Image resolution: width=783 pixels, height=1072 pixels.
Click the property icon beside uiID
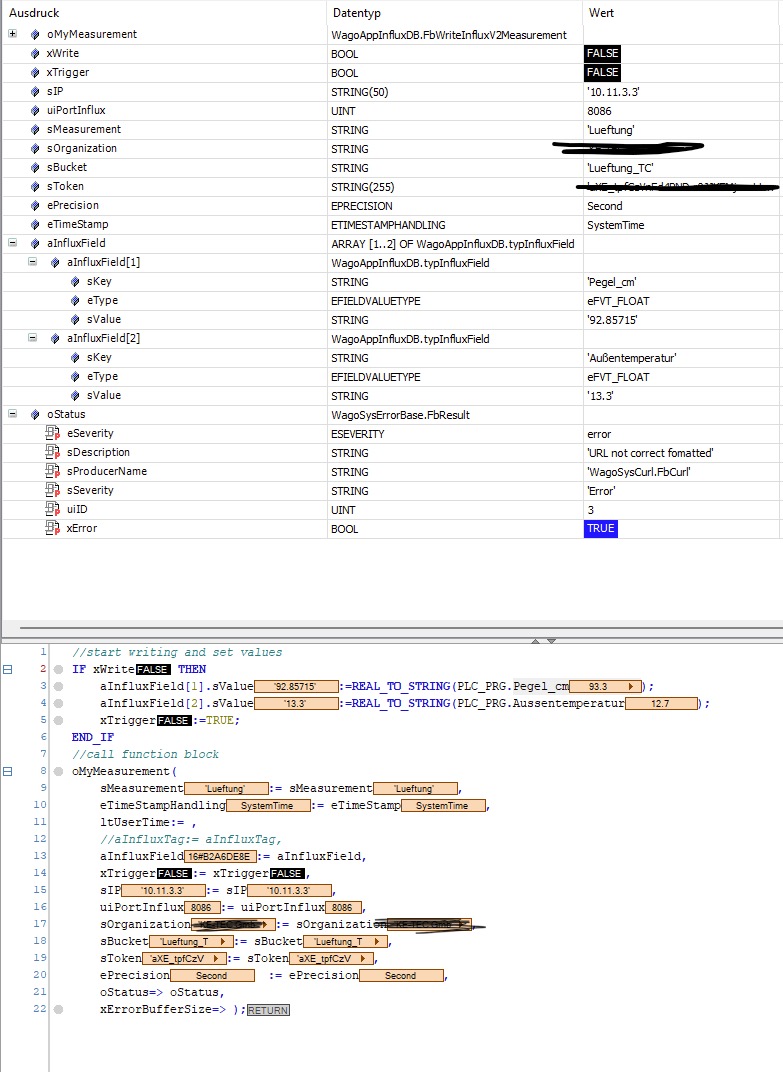coord(53,509)
